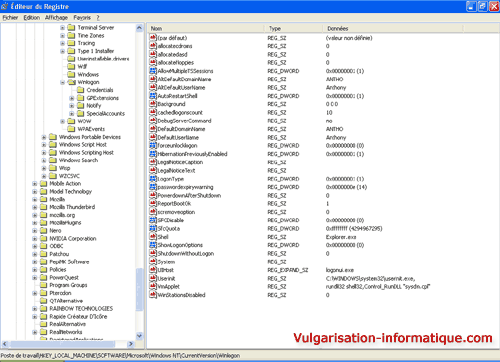Click the LogonType DWORD icon
The image size is (500, 362).
(x=153, y=179)
